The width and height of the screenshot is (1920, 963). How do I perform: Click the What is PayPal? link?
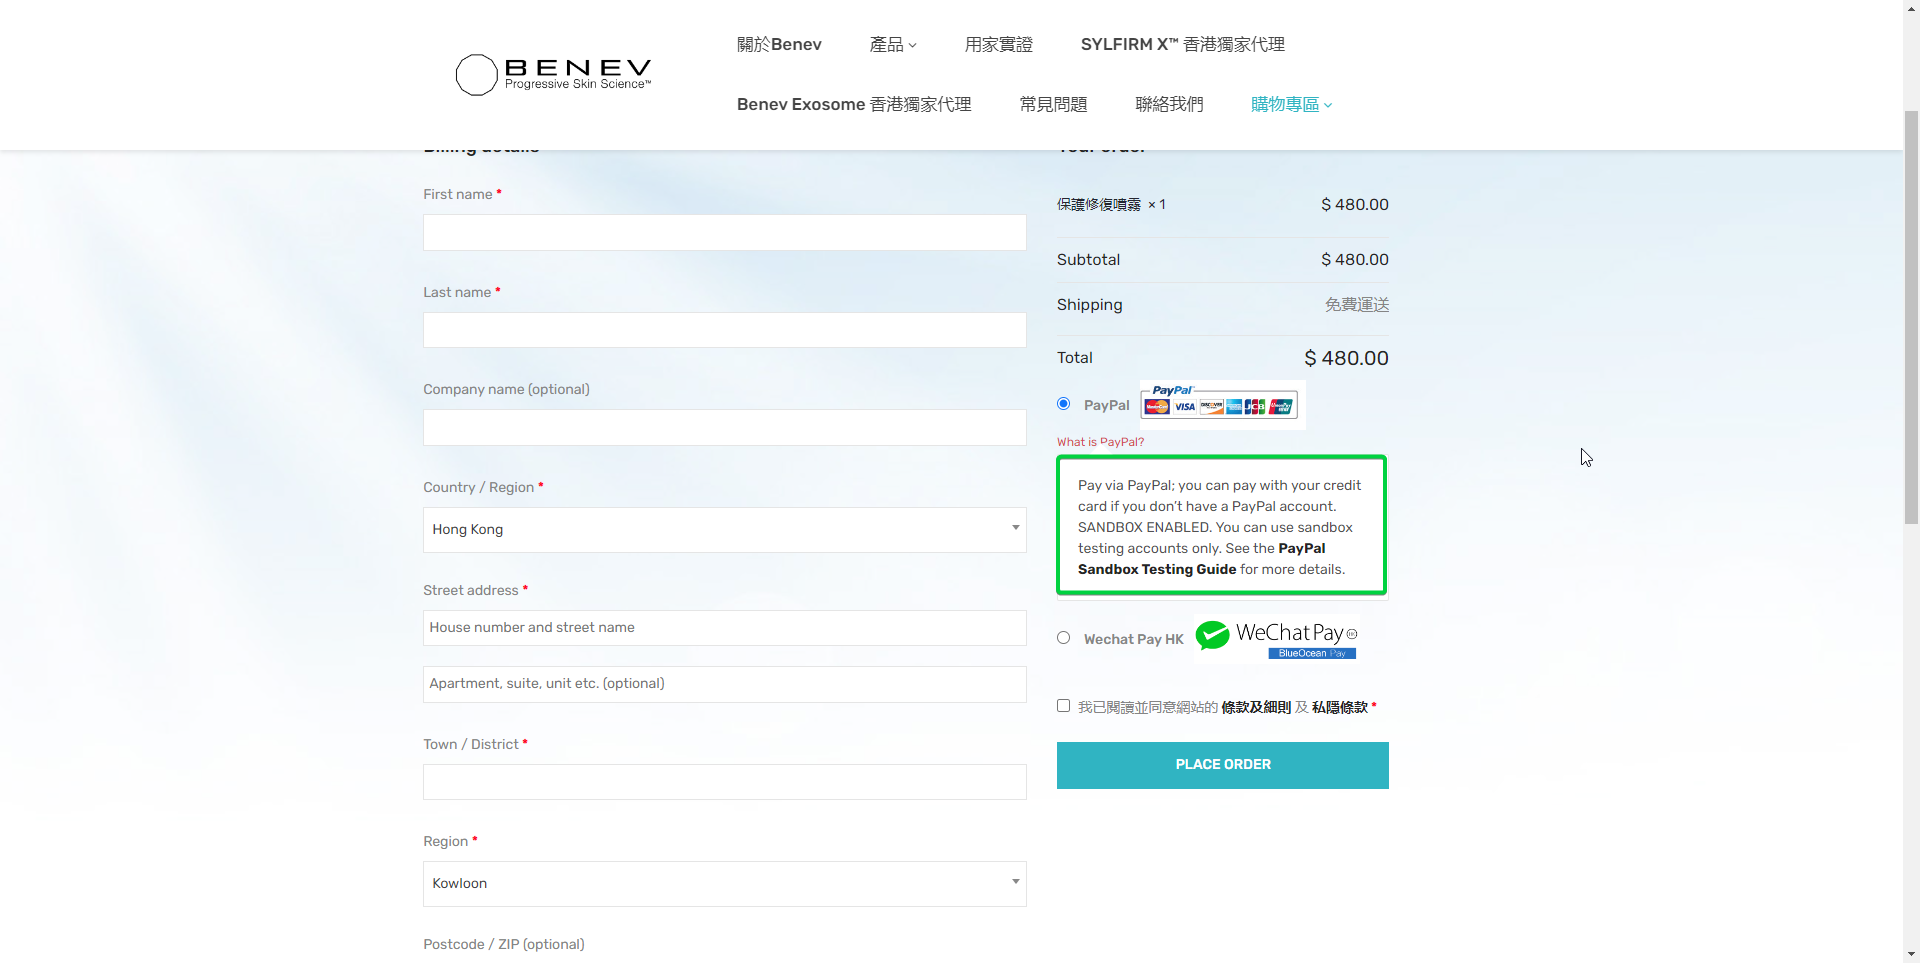(x=1100, y=442)
